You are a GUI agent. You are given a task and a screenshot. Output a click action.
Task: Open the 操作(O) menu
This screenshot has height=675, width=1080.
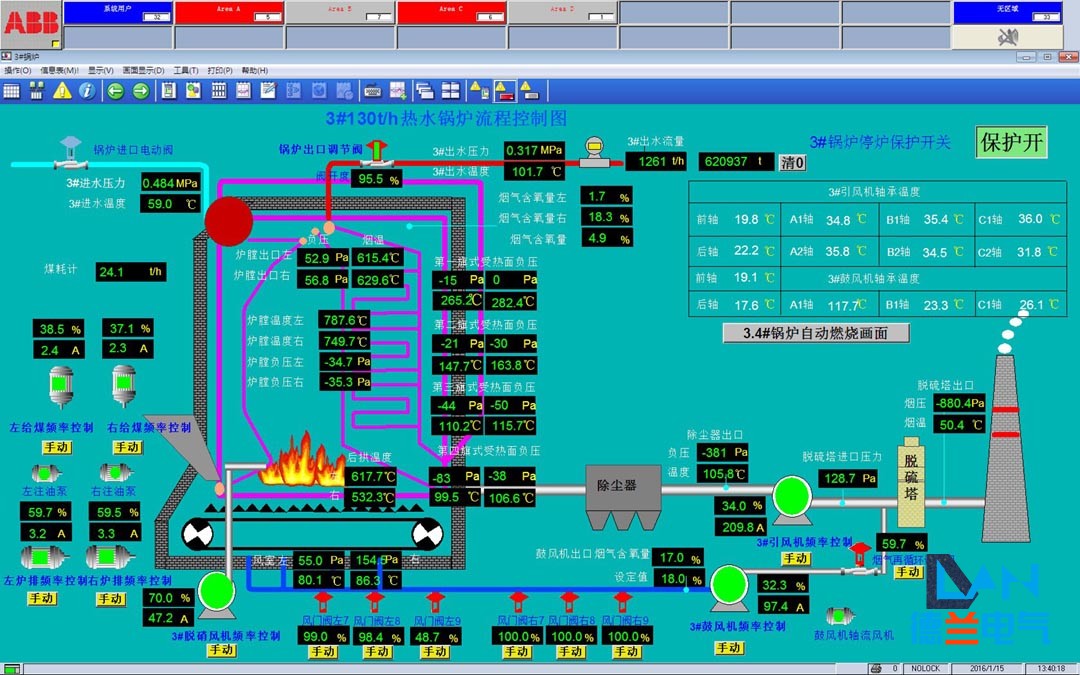(x=17, y=70)
